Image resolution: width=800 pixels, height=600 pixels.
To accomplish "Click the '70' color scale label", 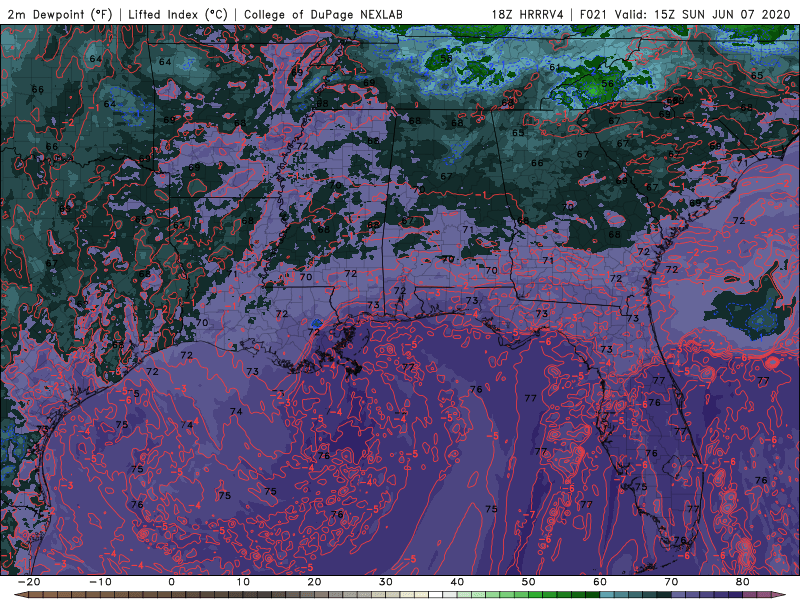I will (x=671, y=582).
